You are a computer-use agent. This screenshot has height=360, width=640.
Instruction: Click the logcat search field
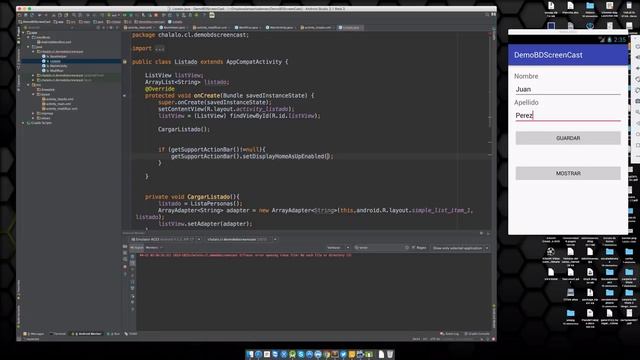tap(381, 248)
